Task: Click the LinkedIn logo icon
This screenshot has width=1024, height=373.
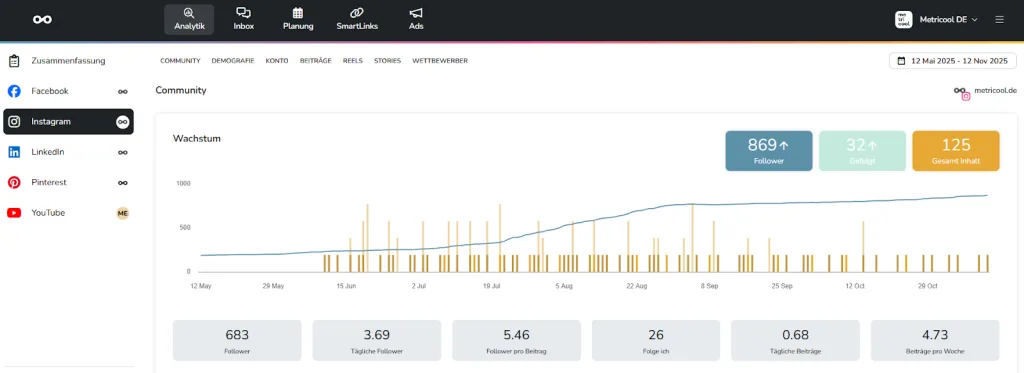Action: 14,152
